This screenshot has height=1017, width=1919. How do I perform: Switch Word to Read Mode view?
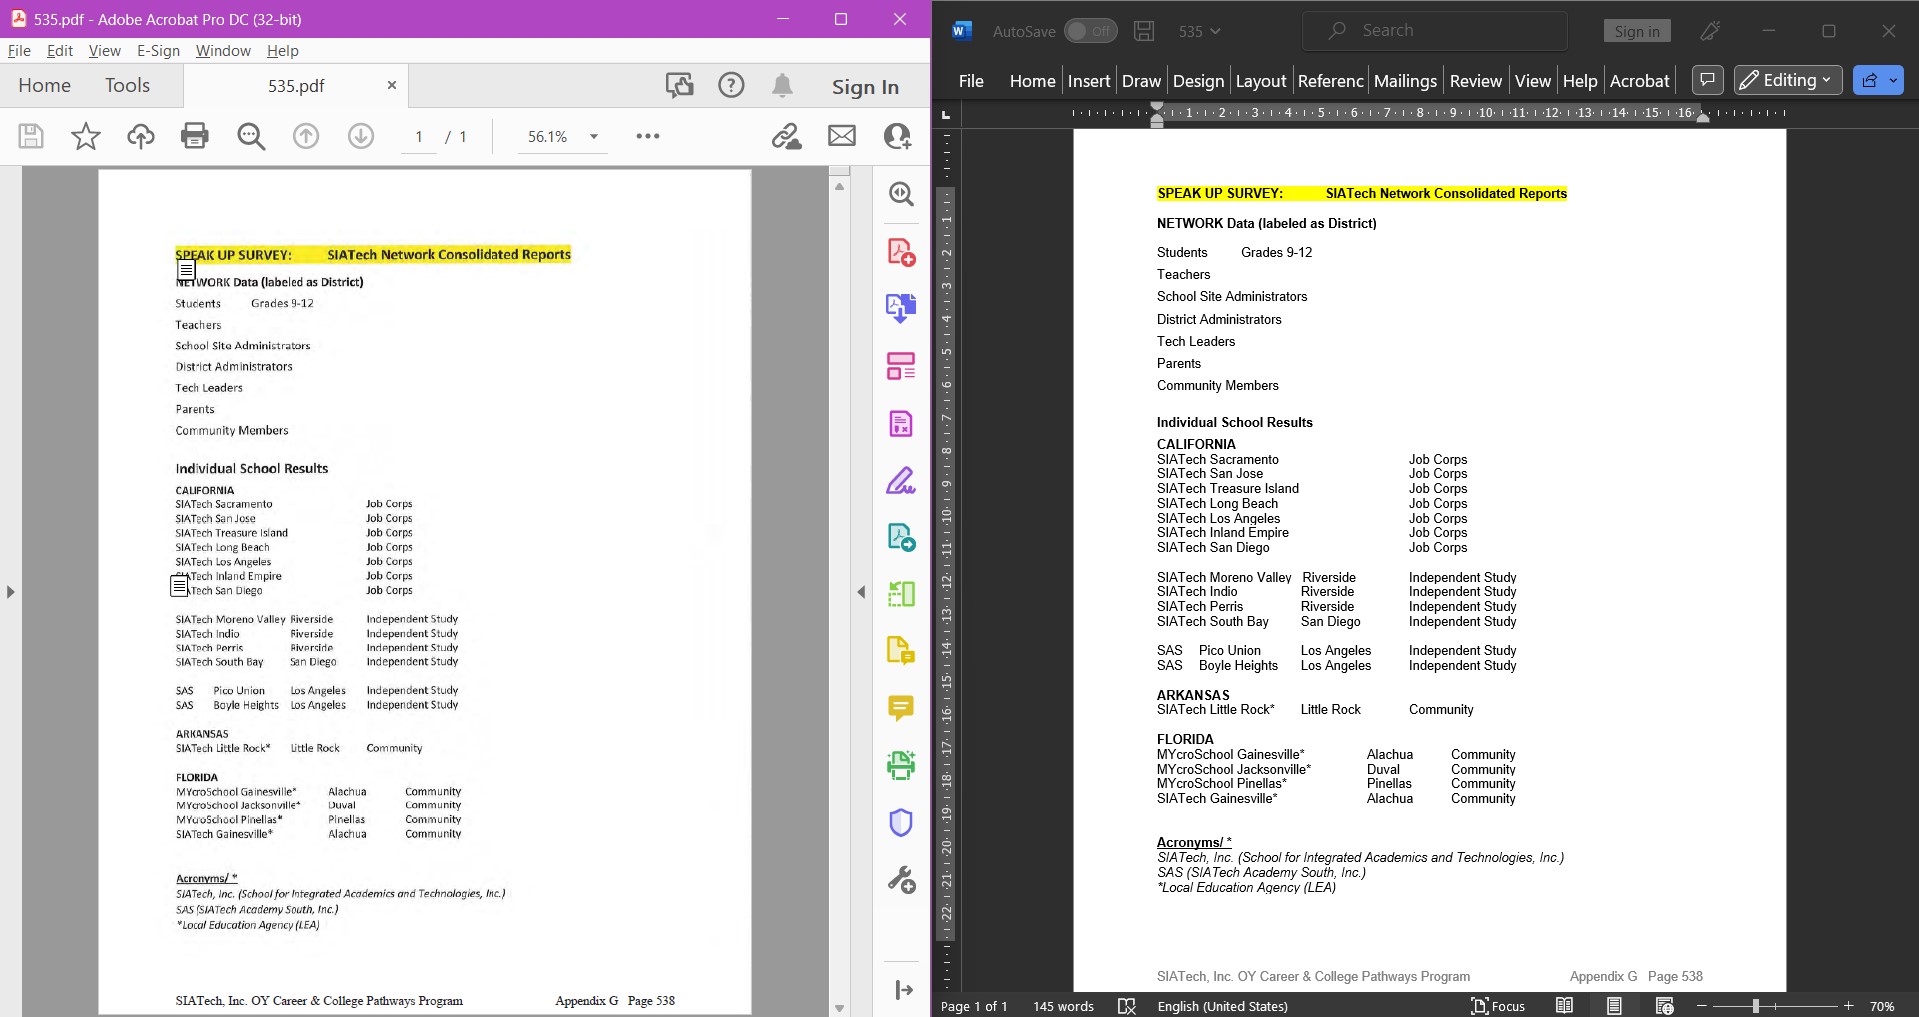point(1564,1006)
